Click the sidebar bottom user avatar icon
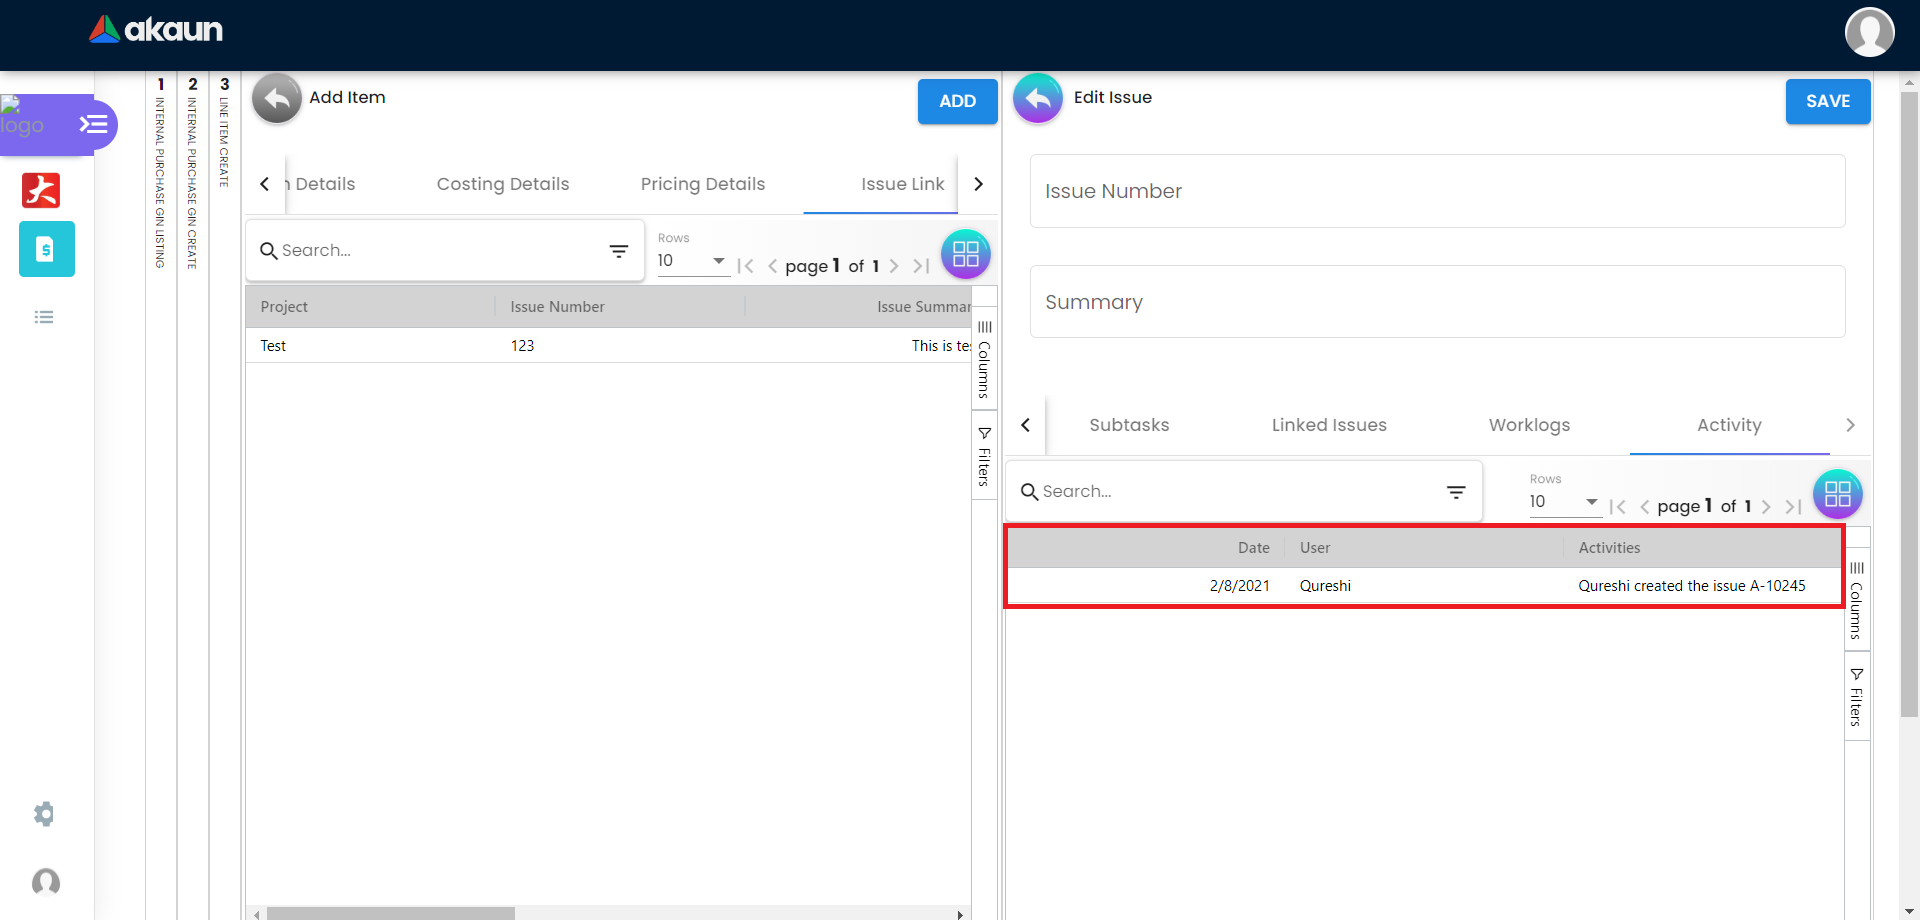 coord(46,882)
